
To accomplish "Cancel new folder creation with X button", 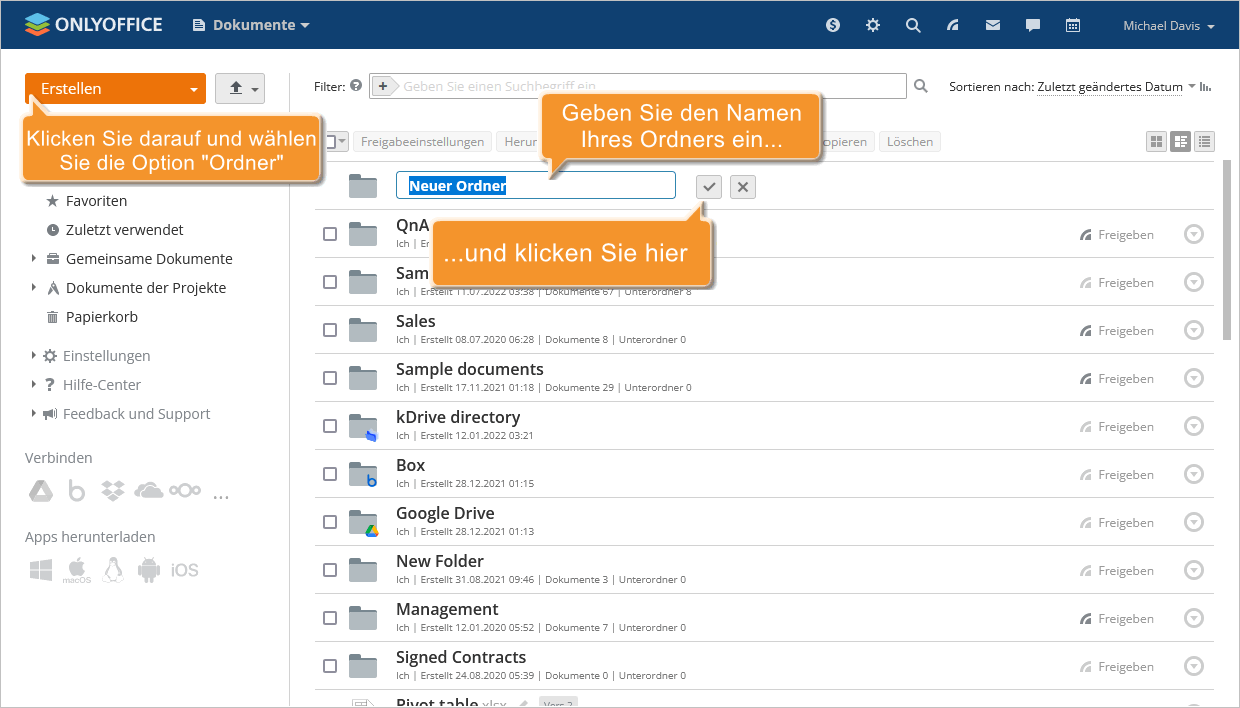I will pos(743,186).
